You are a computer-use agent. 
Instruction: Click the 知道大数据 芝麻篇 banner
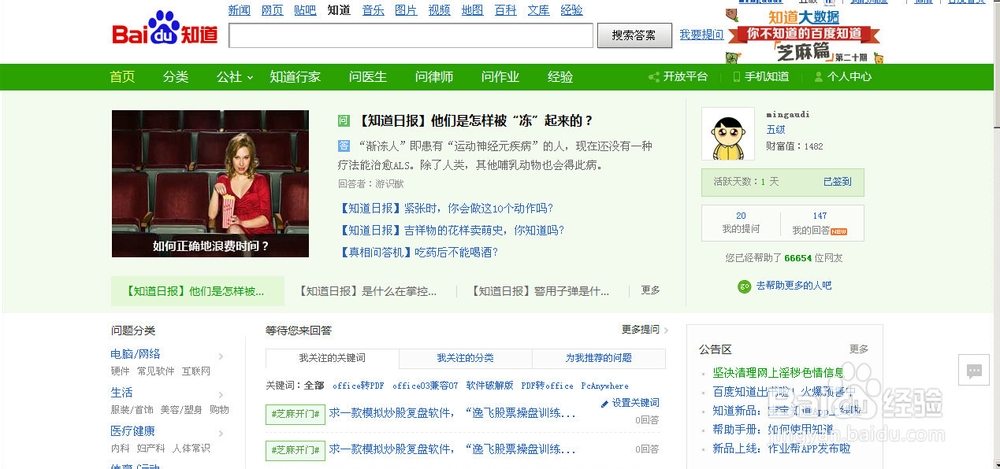pyautogui.click(x=805, y=37)
